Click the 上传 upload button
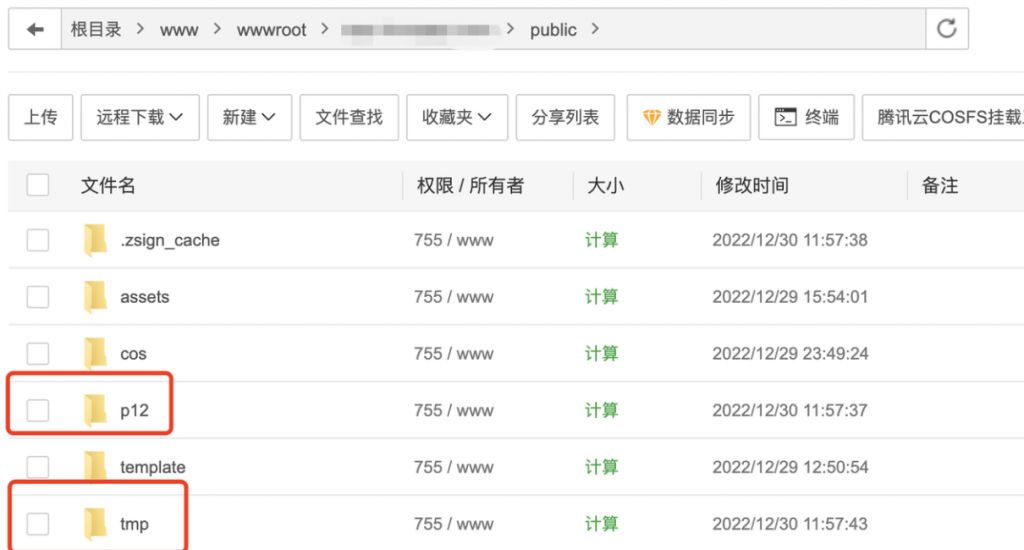This screenshot has width=1024, height=550. point(41,118)
